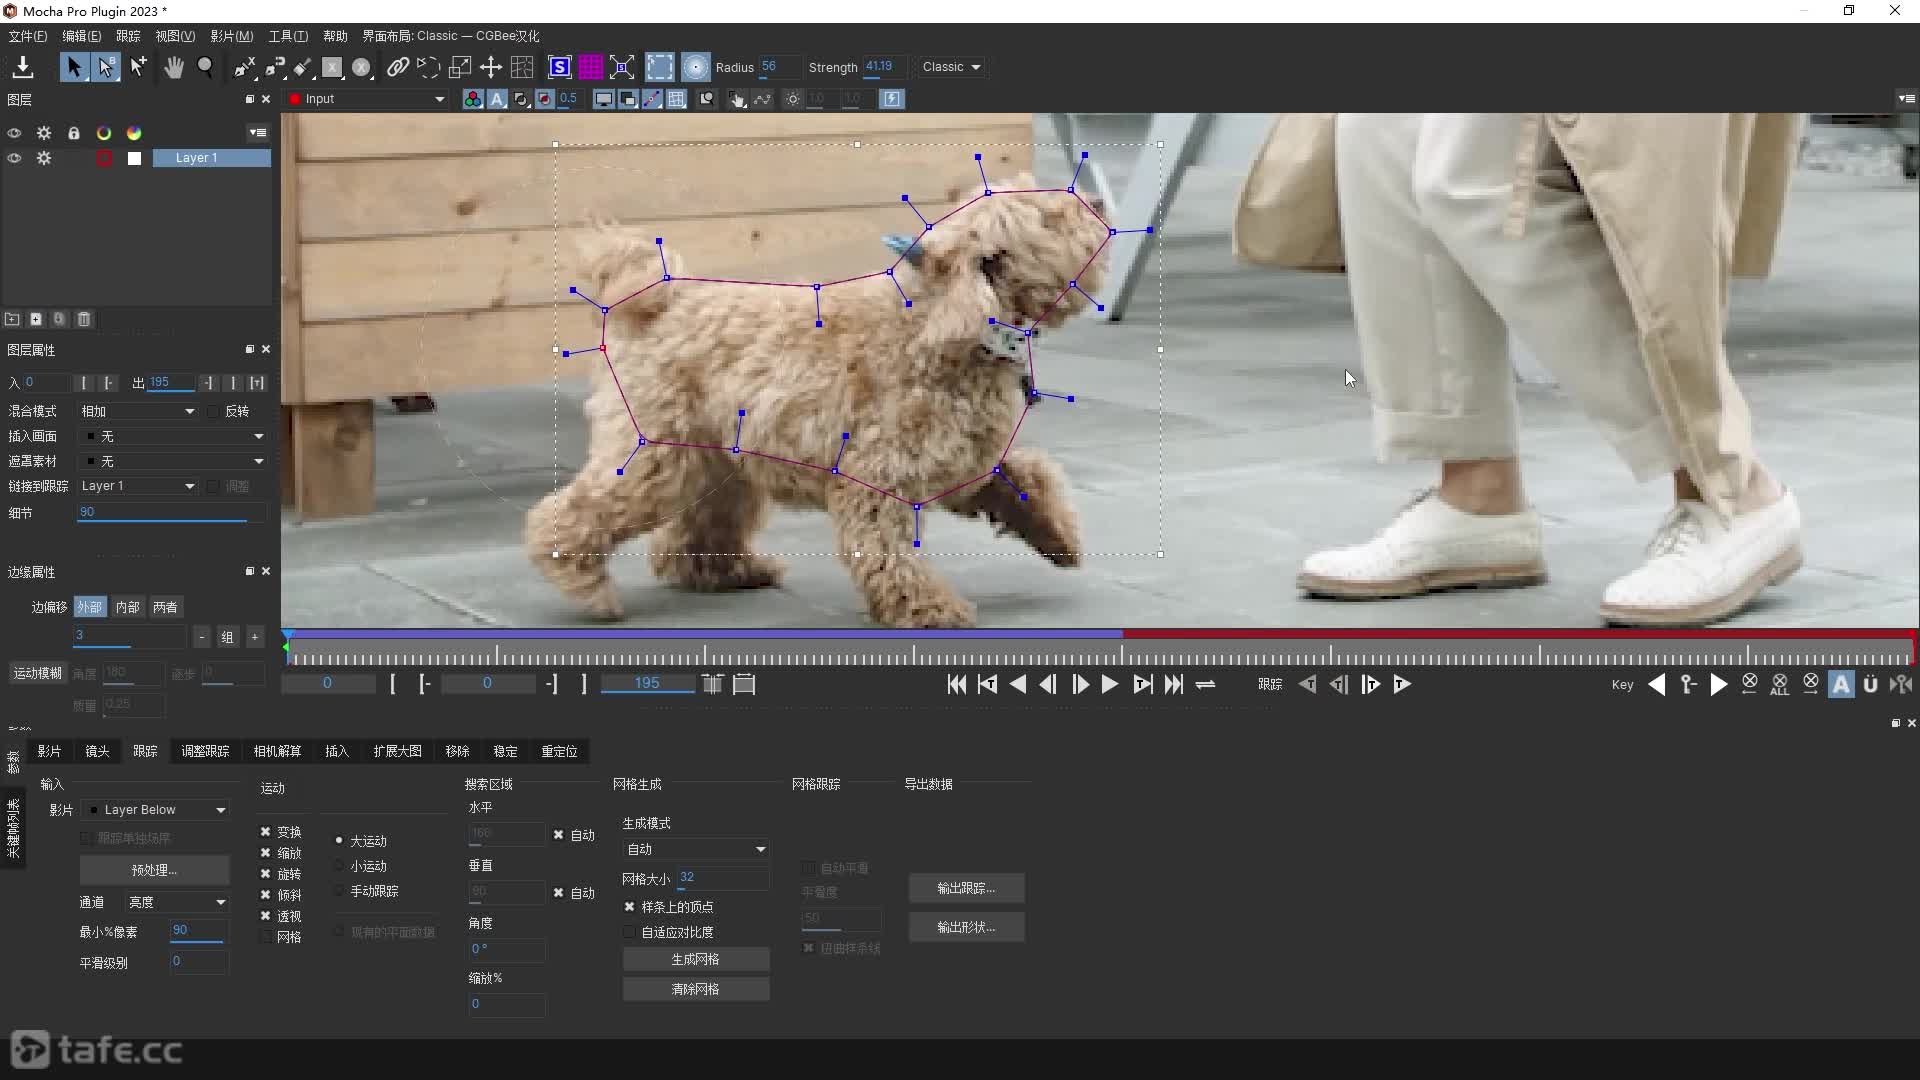Toggle the 透视 perspective checkbox
1920x1080 pixels.
click(265, 915)
